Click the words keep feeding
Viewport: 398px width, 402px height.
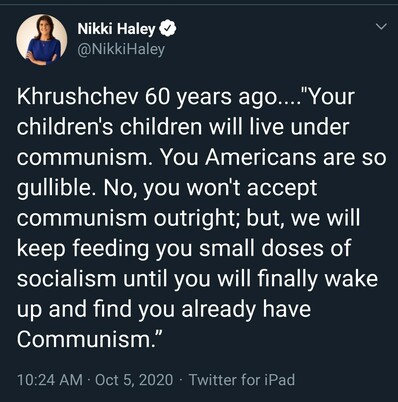83,249
